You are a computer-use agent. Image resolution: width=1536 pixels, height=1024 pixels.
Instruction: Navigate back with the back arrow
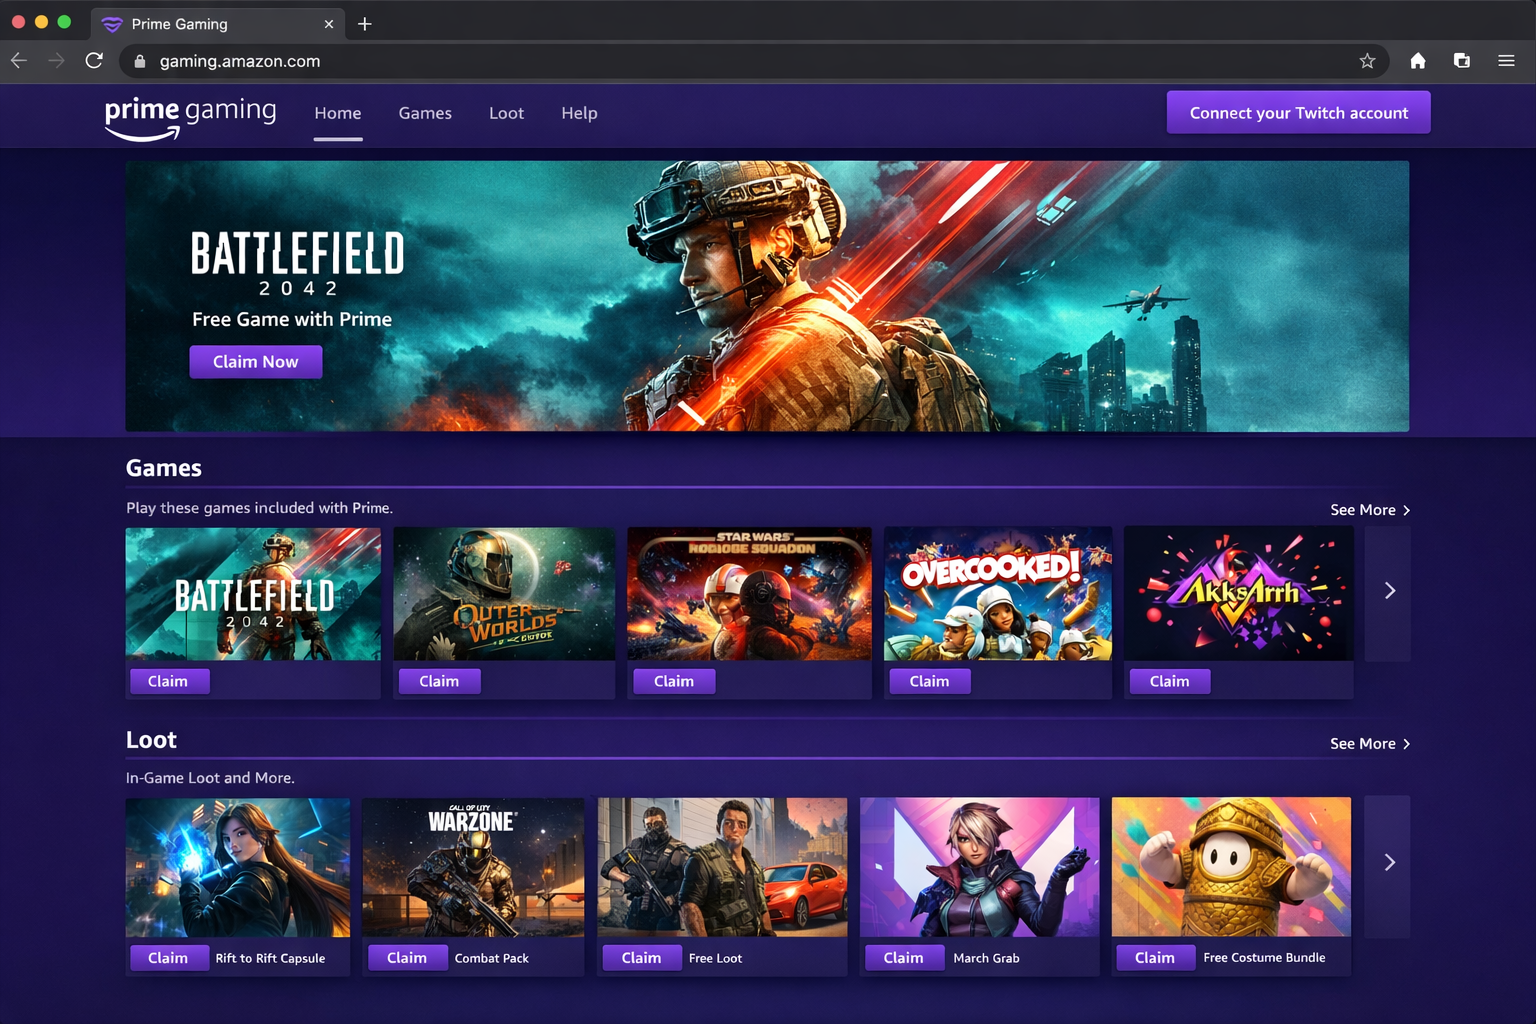[x=18, y=61]
